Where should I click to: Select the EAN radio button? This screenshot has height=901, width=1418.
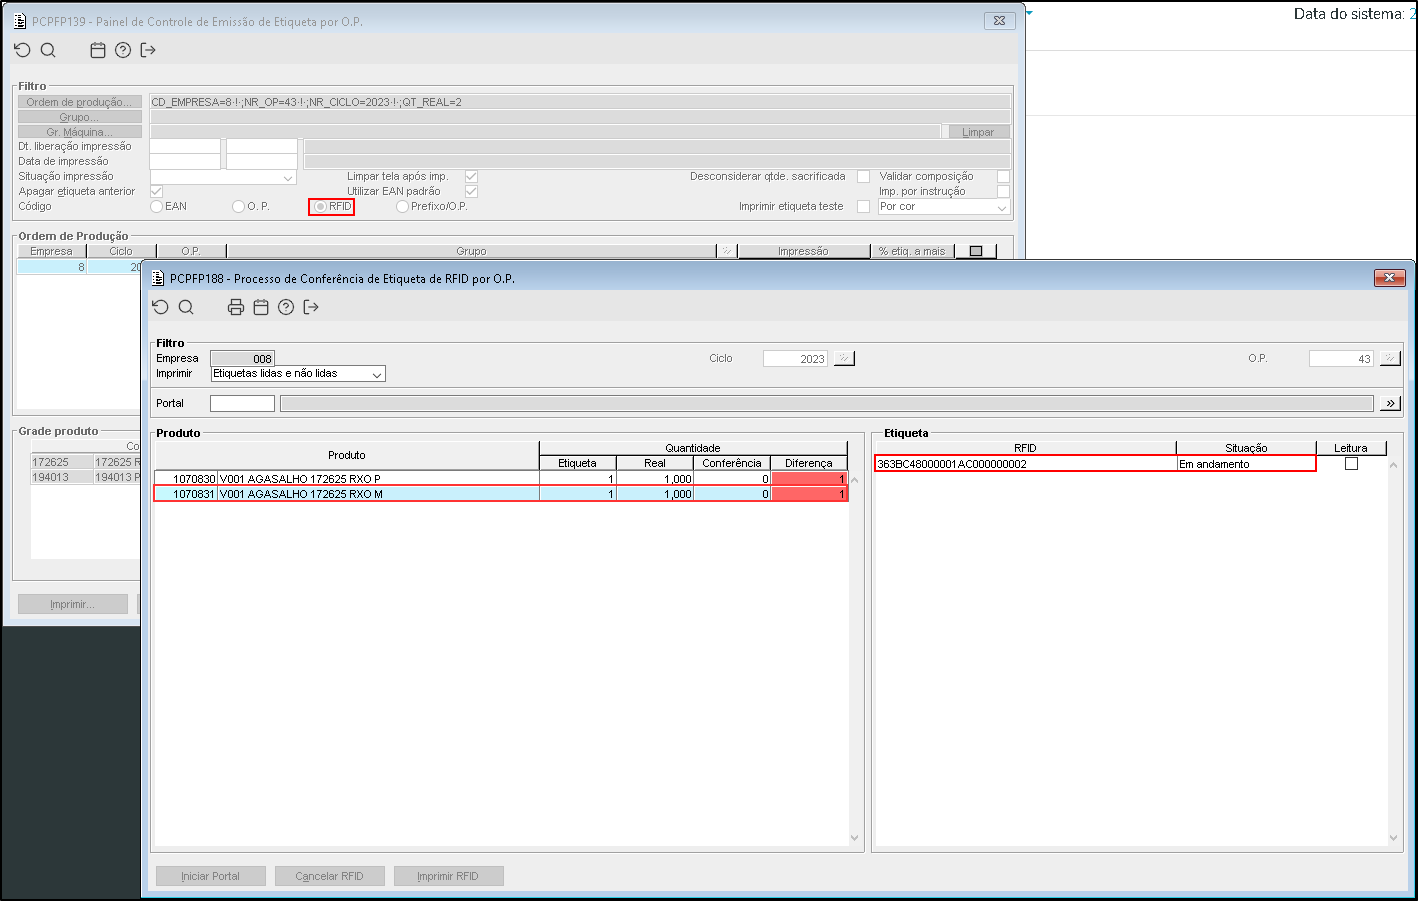point(156,206)
